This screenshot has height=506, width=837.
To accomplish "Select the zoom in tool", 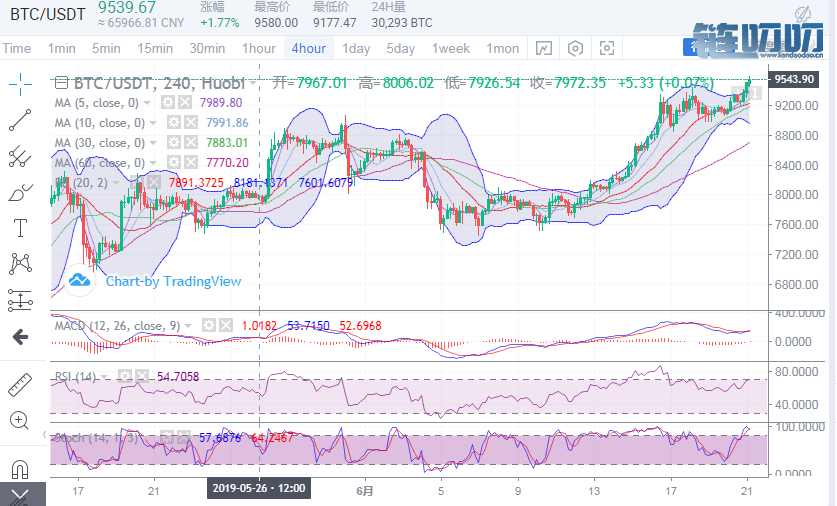I will tap(19, 421).
